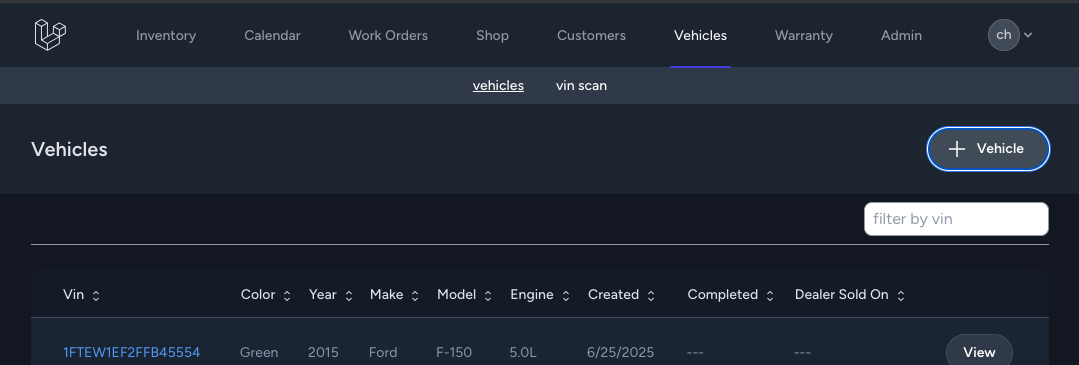Image resolution: width=1079 pixels, height=365 pixels.
Task: Sort by Created column arrows icon
Action: coord(651,295)
